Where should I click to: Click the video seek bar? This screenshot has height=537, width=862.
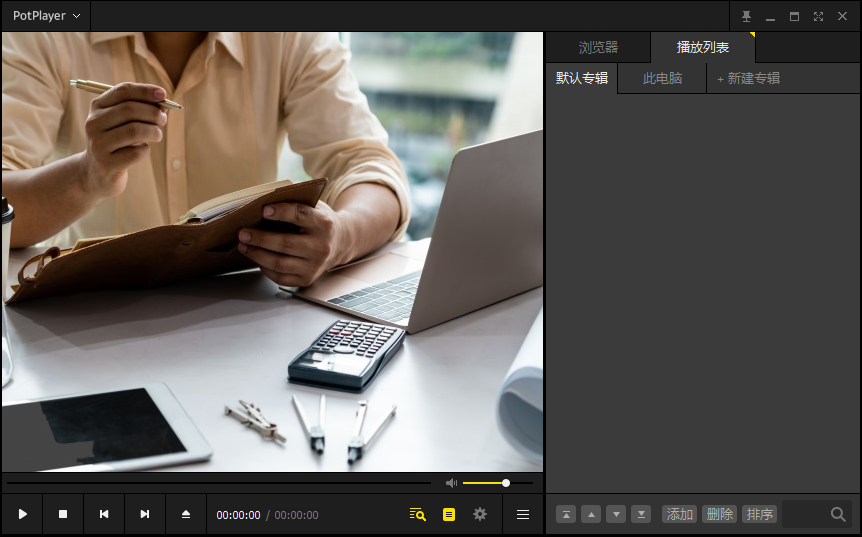tap(219, 483)
